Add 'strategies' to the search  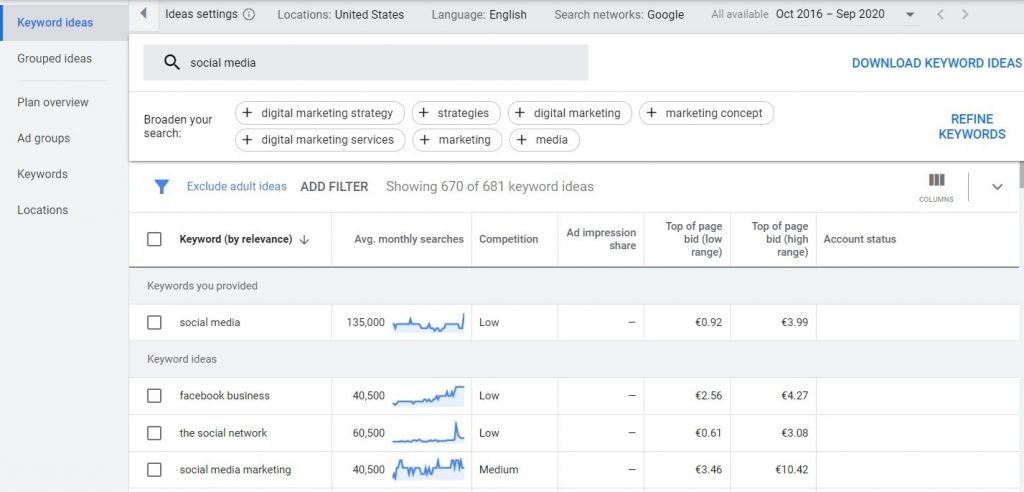(x=456, y=113)
